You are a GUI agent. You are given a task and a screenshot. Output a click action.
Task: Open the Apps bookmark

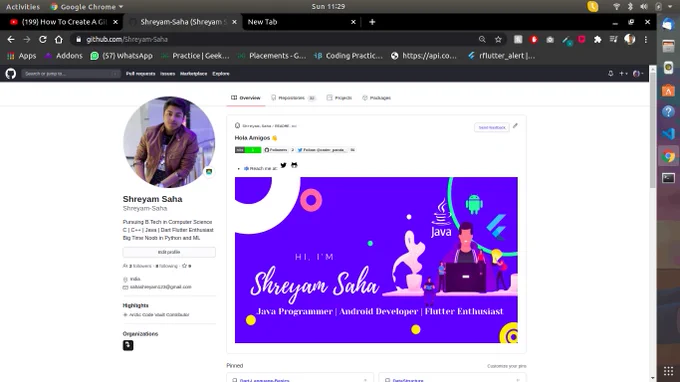22,56
